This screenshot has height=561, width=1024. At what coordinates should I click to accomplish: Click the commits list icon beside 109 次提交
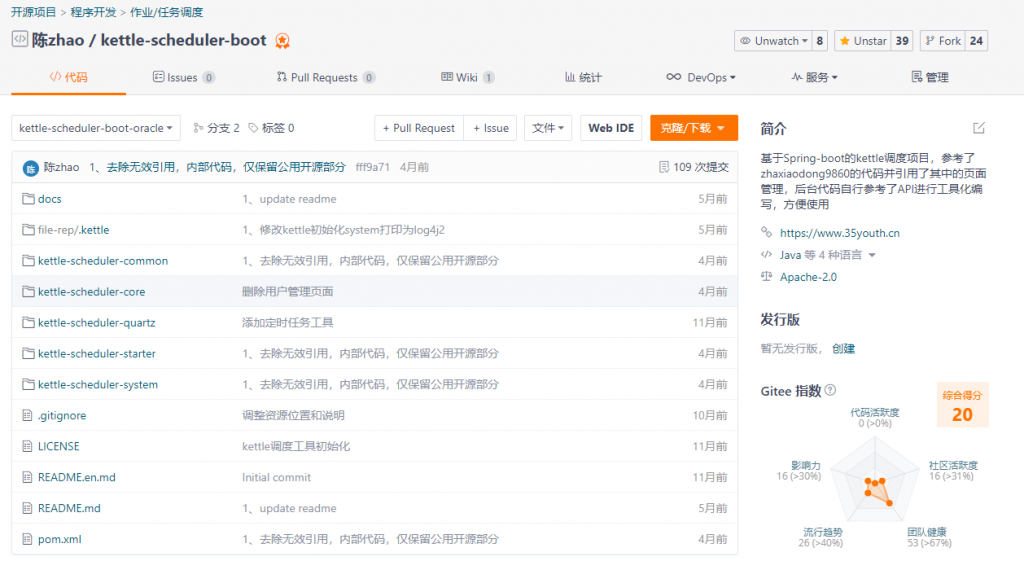pyautogui.click(x=664, y=167)
